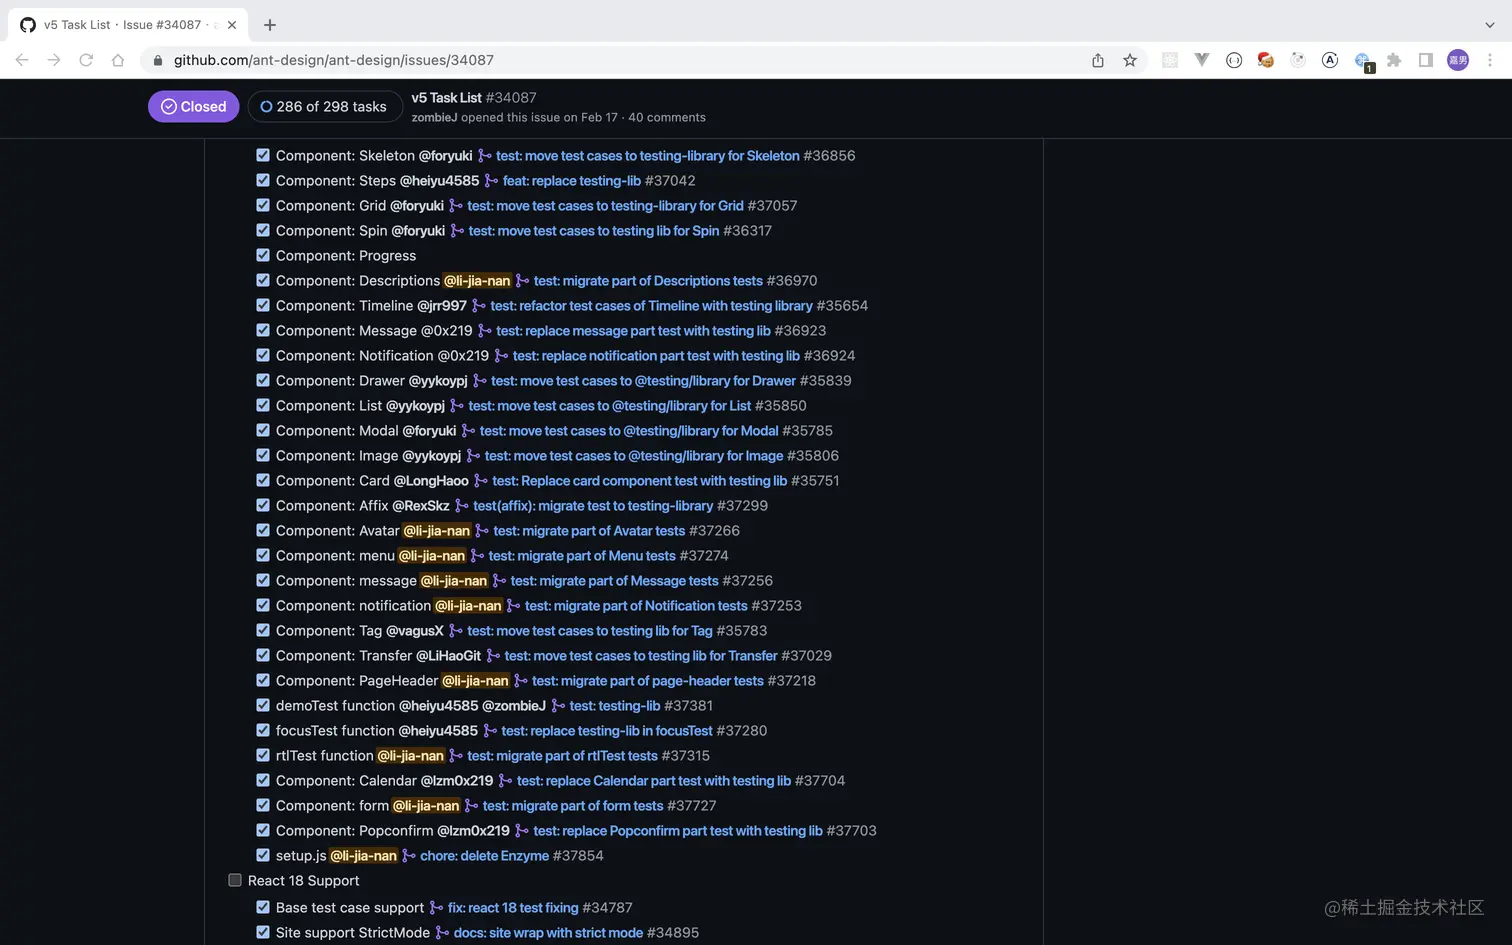Image resolution: width=1512 pixels, height=945 pixels.
Task: Click the v5 Task List browser tab
Action: tap(130, 25)
